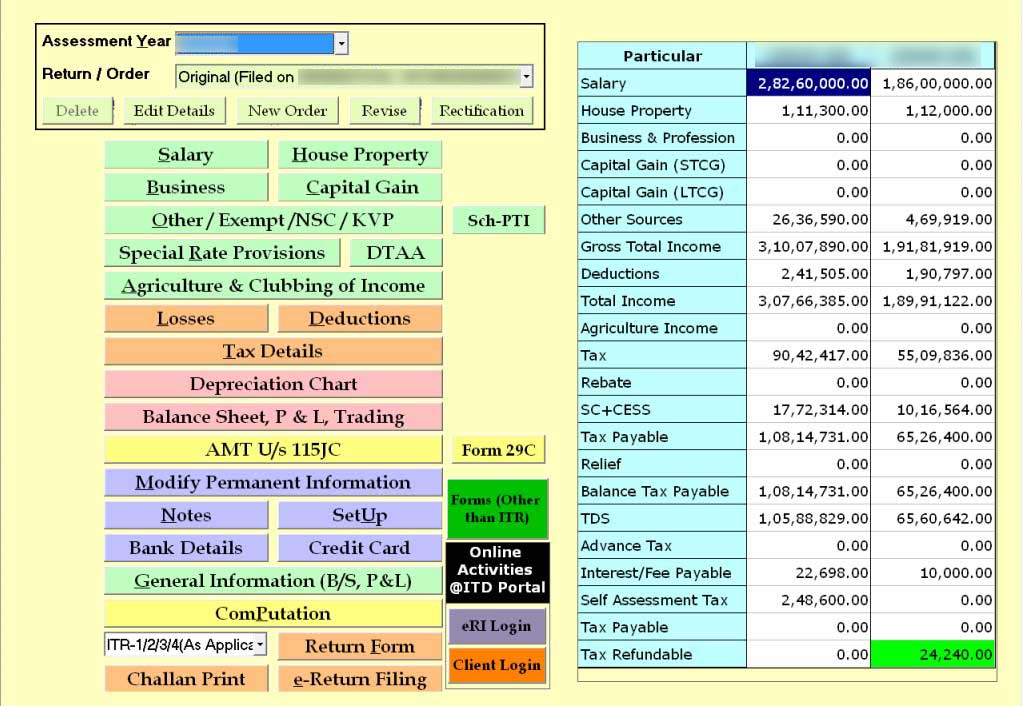Open Forms (Other than ITR)
The width and height of the screenshot is (1023, 706).
click(496, 509)
